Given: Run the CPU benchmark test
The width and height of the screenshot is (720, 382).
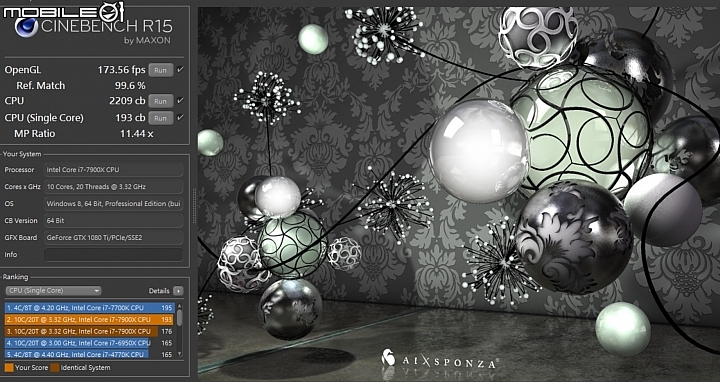Looking at the screenshot, I should pyautogui.click(x=160, y=101).
